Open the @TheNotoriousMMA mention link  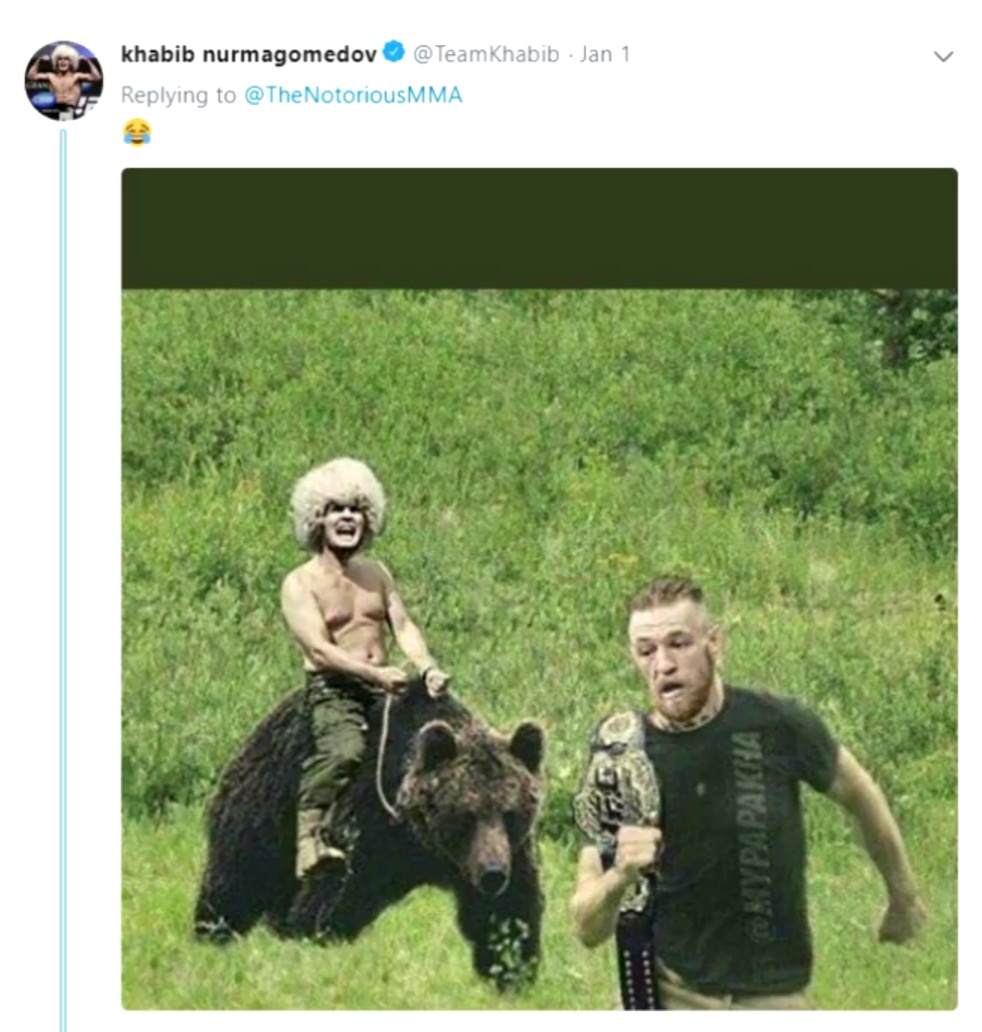[353, 95]
